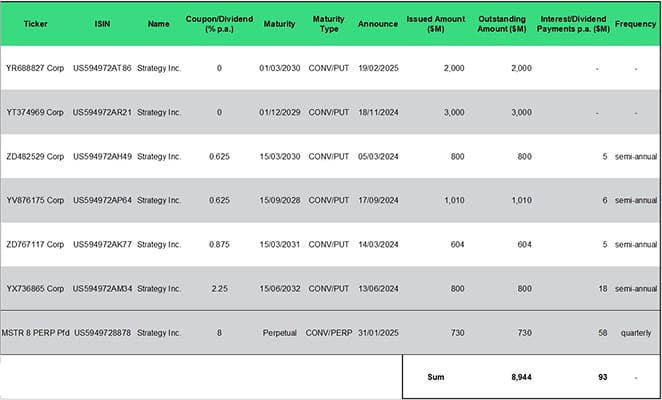Click announce date 31/01/2025
This screenshot has height=400, width=662.
[x=378, y=333]
